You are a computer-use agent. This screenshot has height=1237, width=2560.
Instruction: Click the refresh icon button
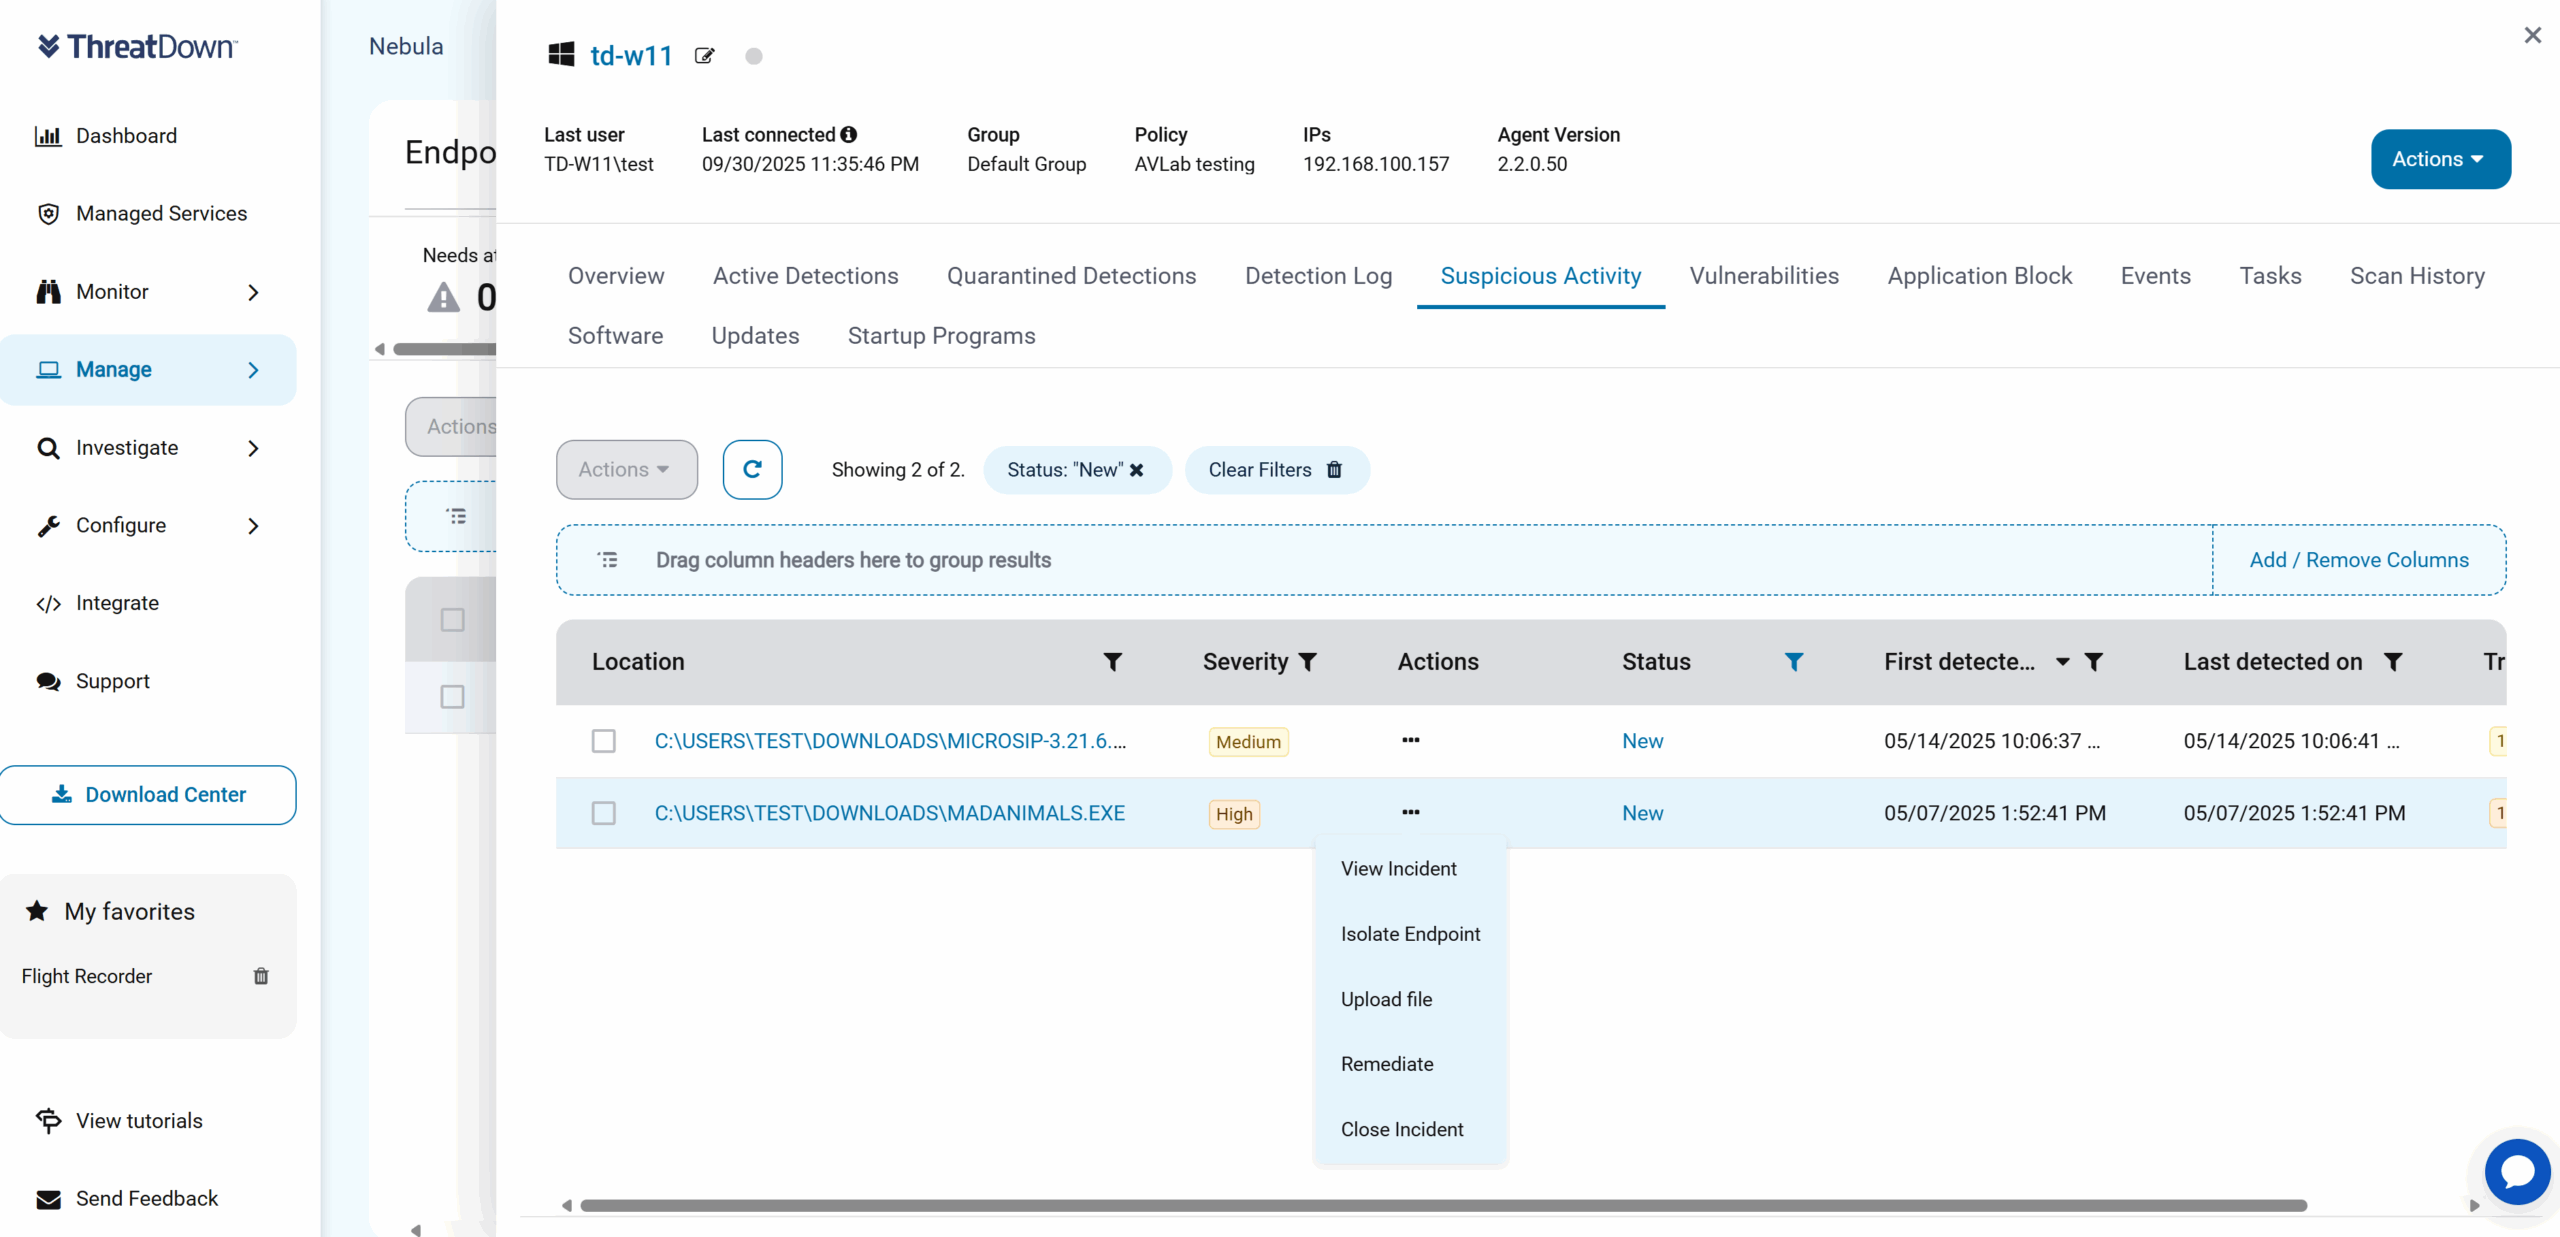pos(752,469)
